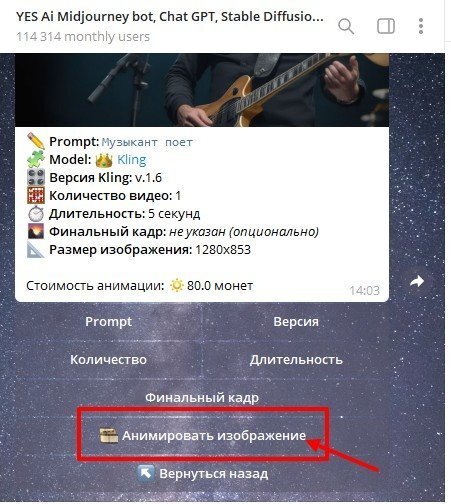Click the puzzle piece icon next to Model

pos(36,159)
